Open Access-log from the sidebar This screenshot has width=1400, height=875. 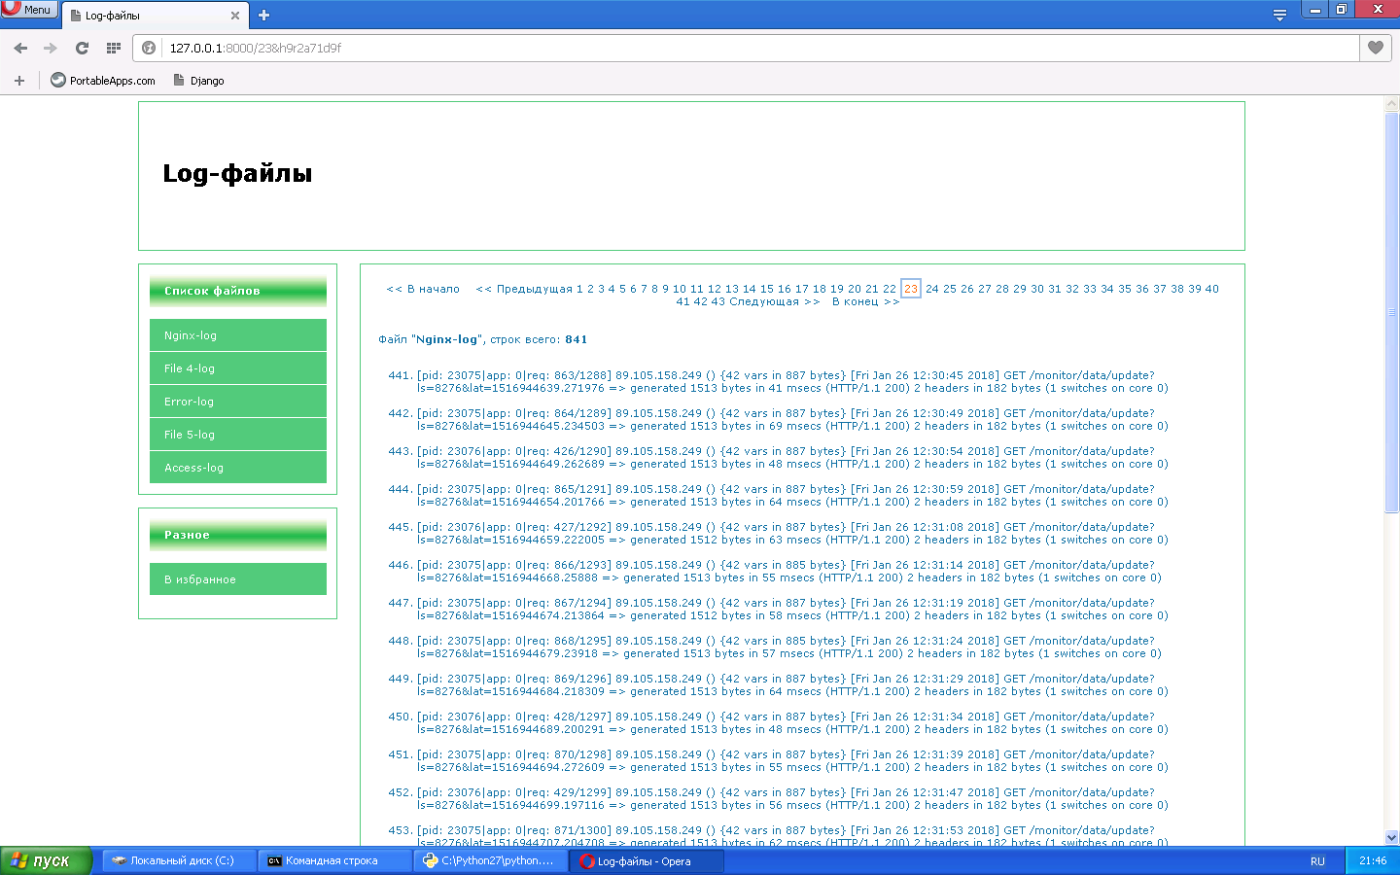coord(238,468)
